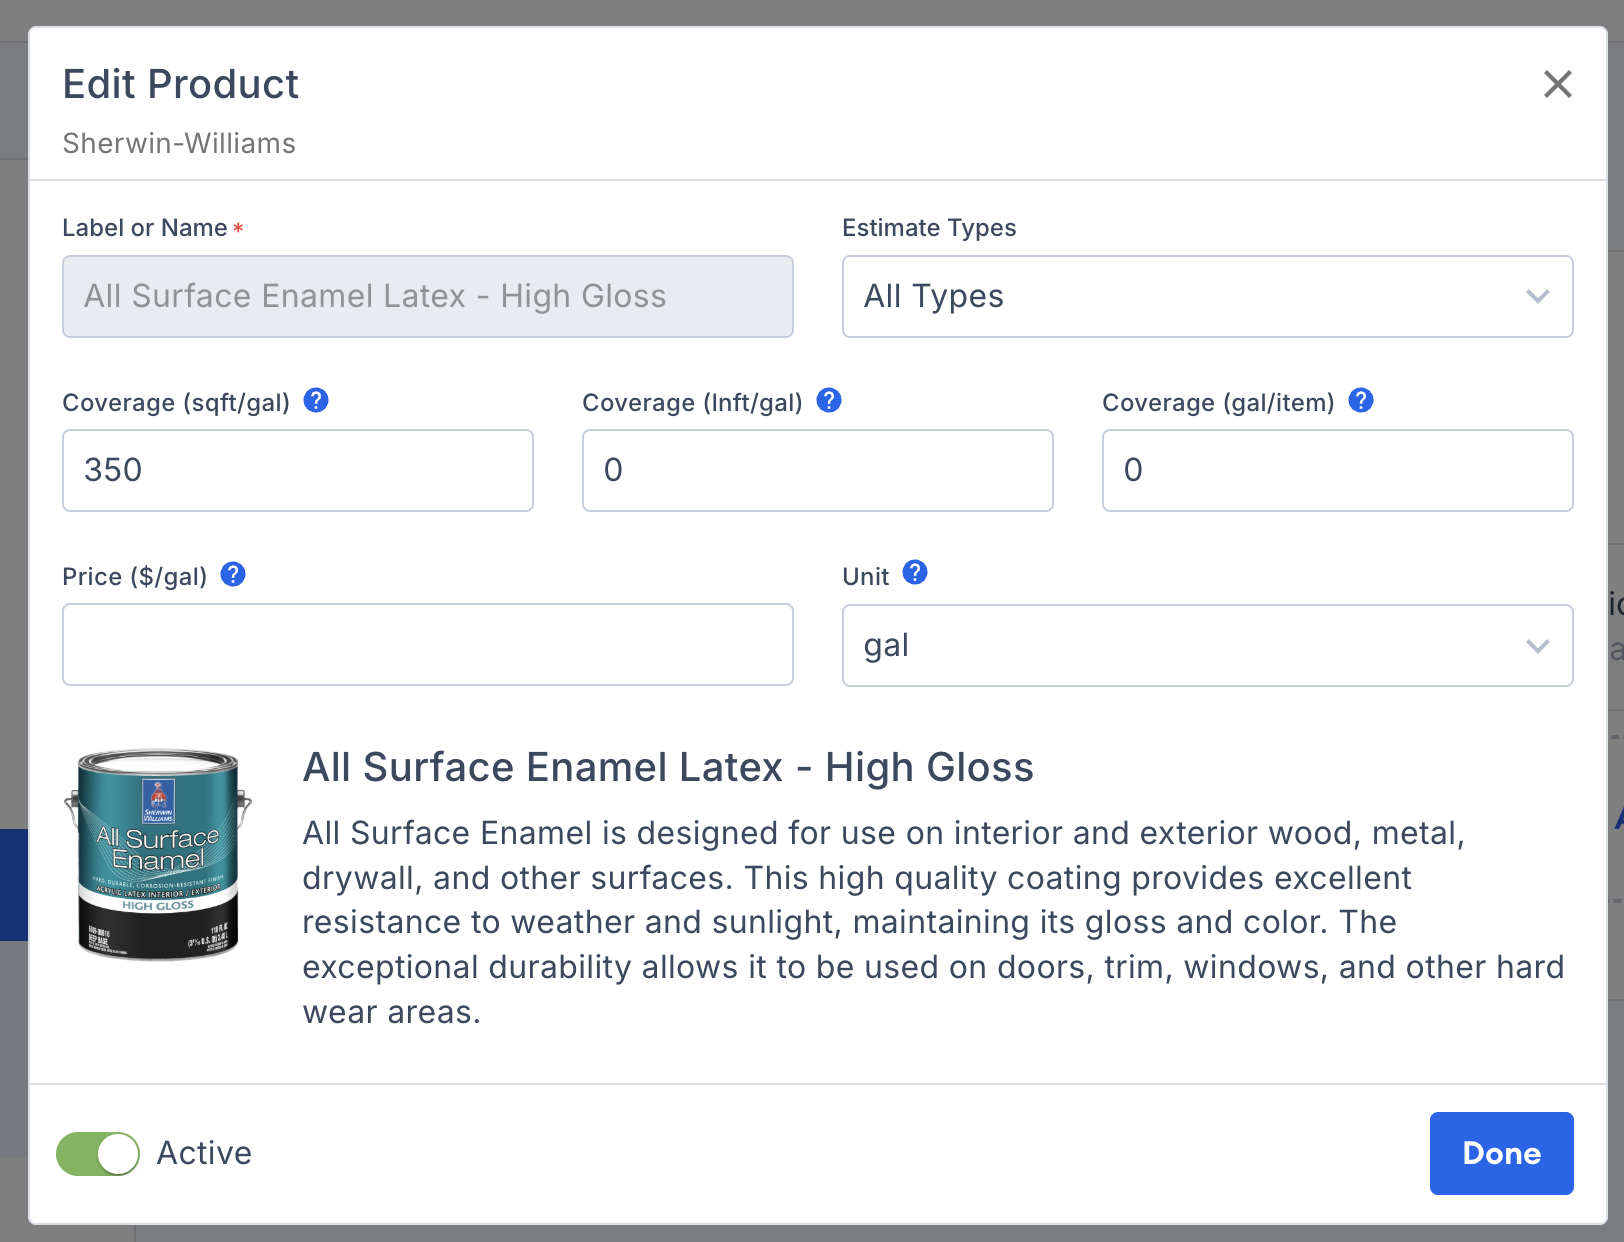Image resolution: width=1624 pixels, height=1242 pixels.
Task: Open the Estimate Types dropdown
Action: (1207, 296)
